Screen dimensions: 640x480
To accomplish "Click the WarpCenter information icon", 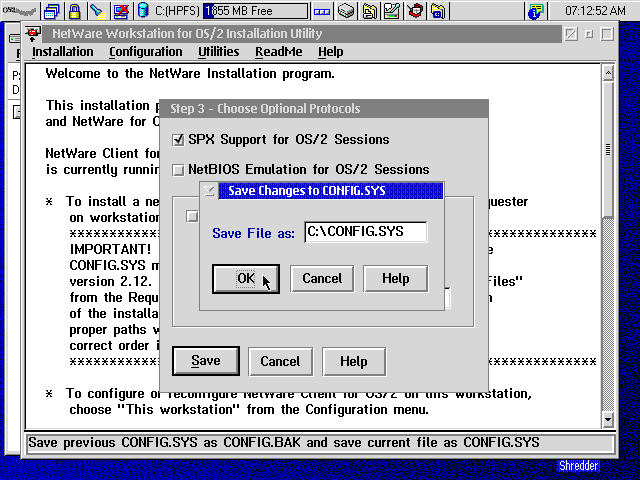I will [536, 11].
